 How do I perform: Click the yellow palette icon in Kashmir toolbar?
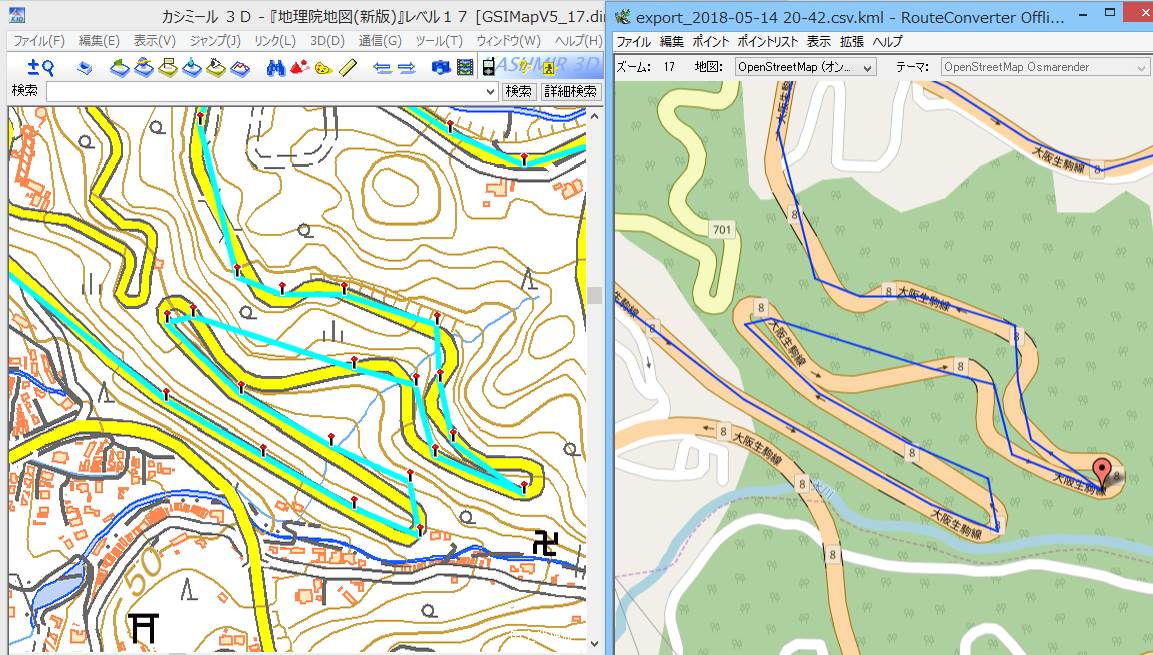click(x=323, y=68)
